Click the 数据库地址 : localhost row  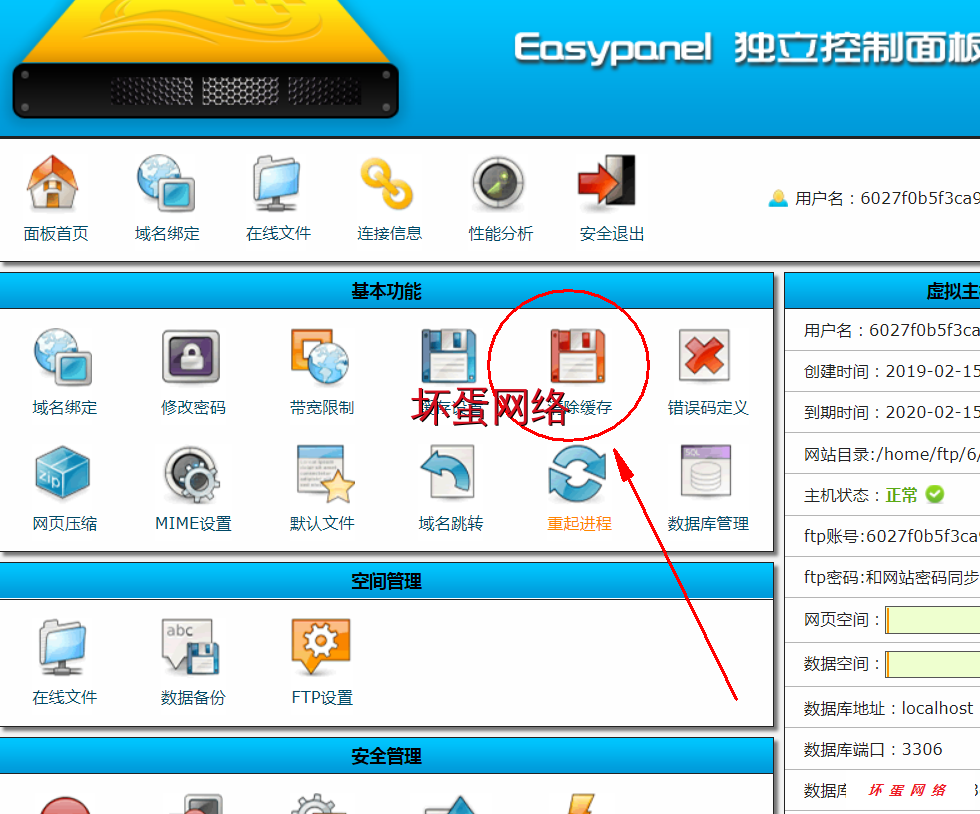pyautogui.click(x=882, y=708)
